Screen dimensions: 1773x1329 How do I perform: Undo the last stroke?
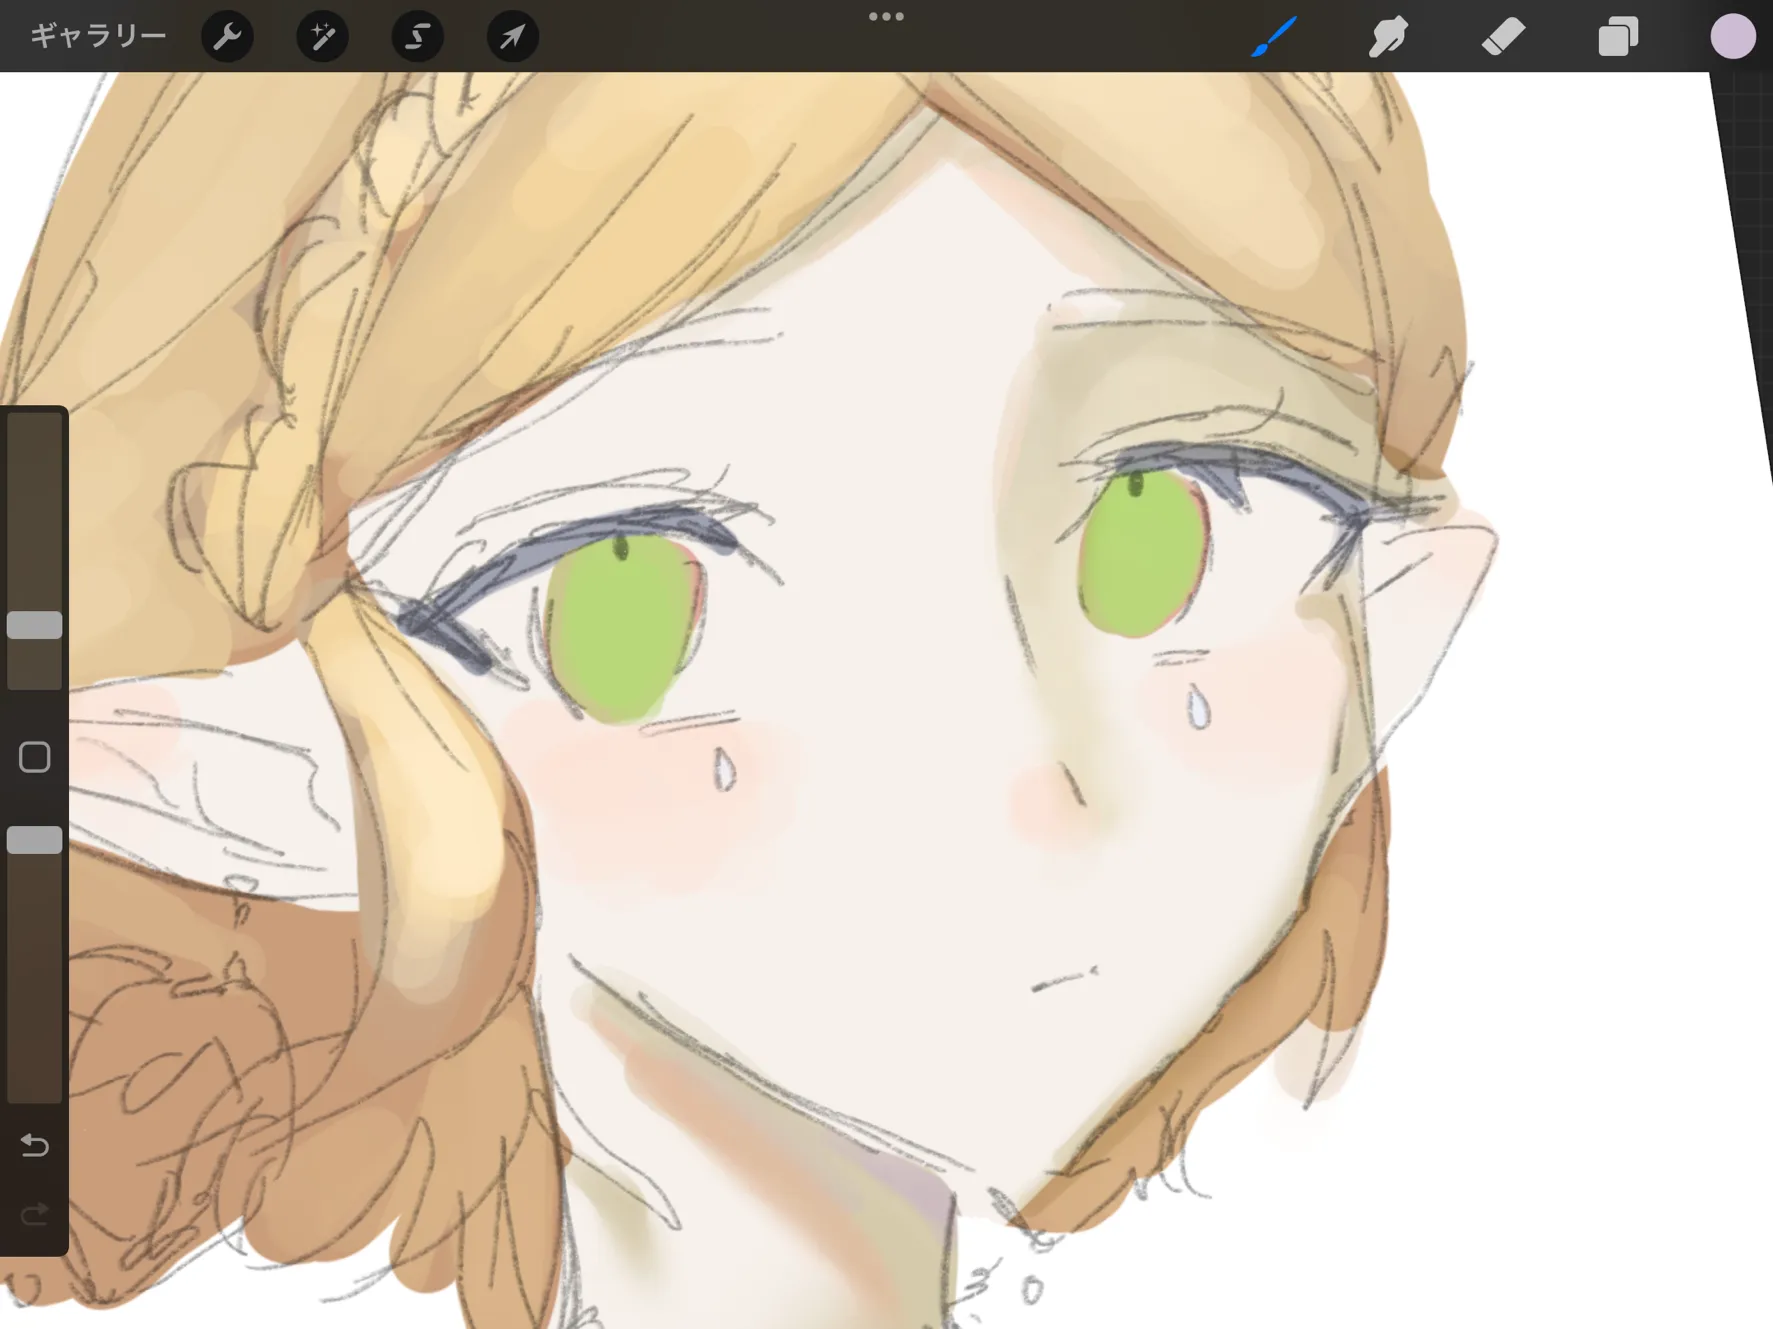point(35,1144)
